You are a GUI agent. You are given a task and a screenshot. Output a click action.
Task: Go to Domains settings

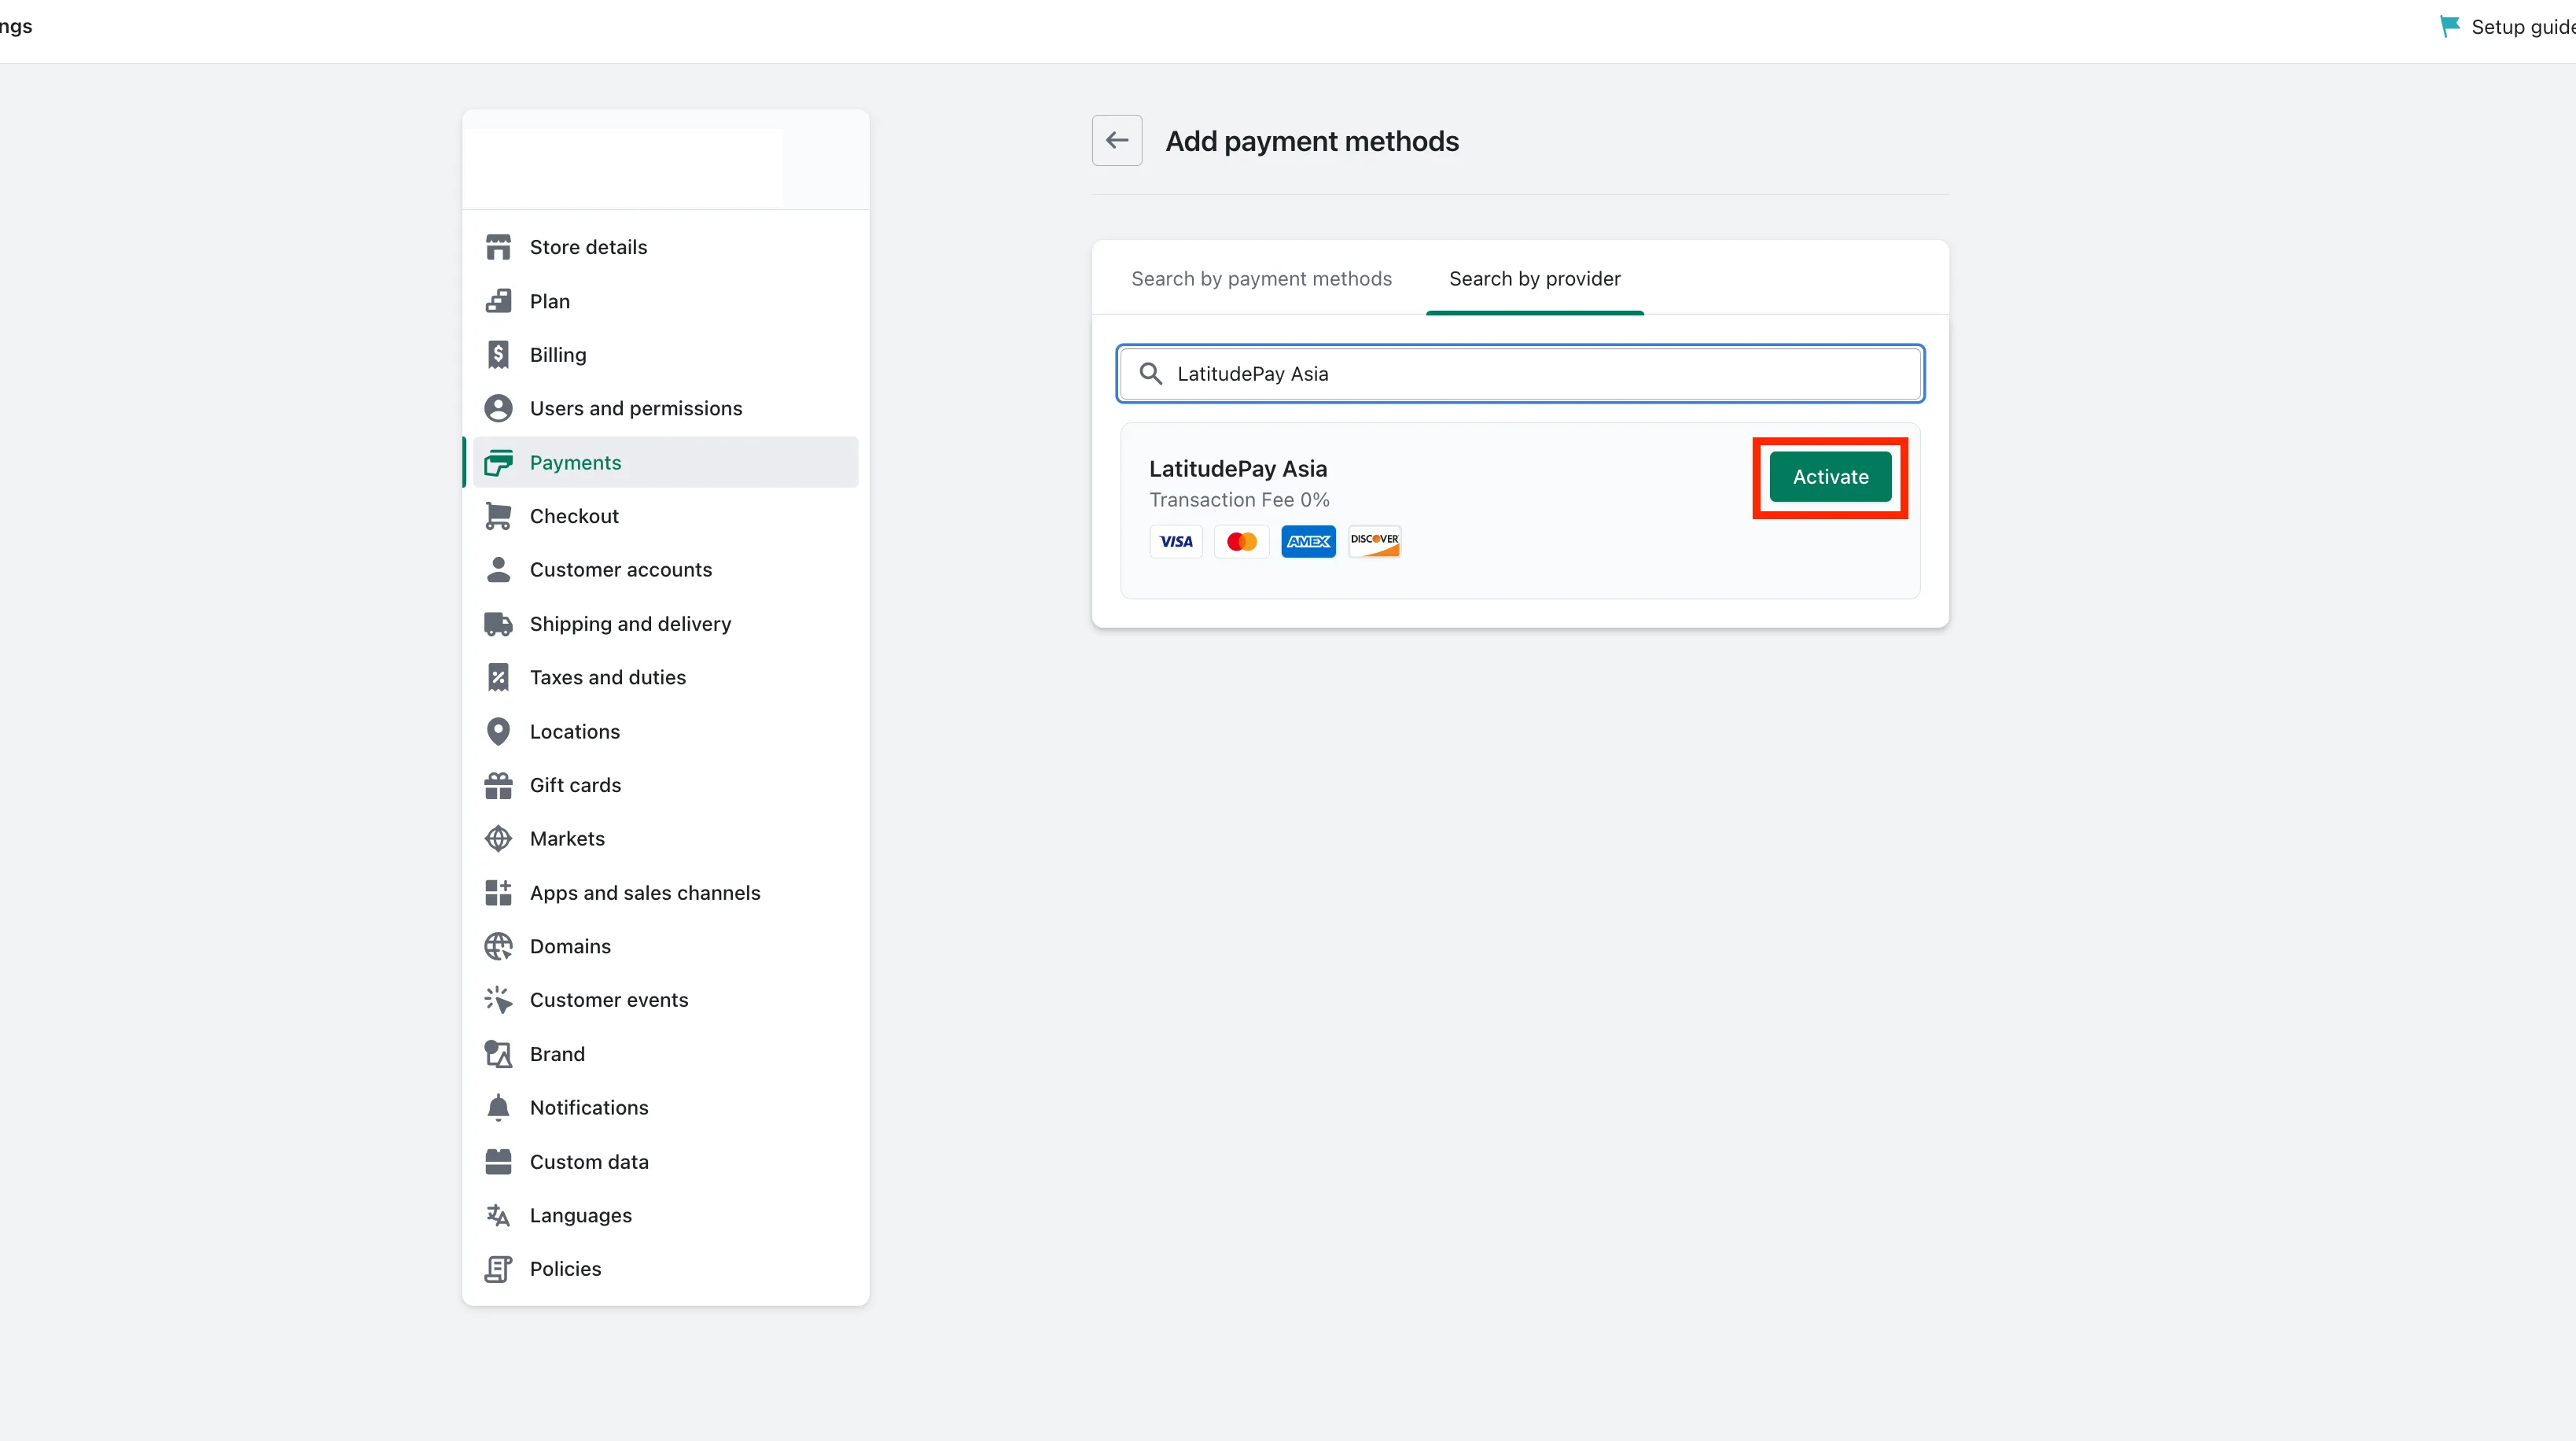click(666, 946)
